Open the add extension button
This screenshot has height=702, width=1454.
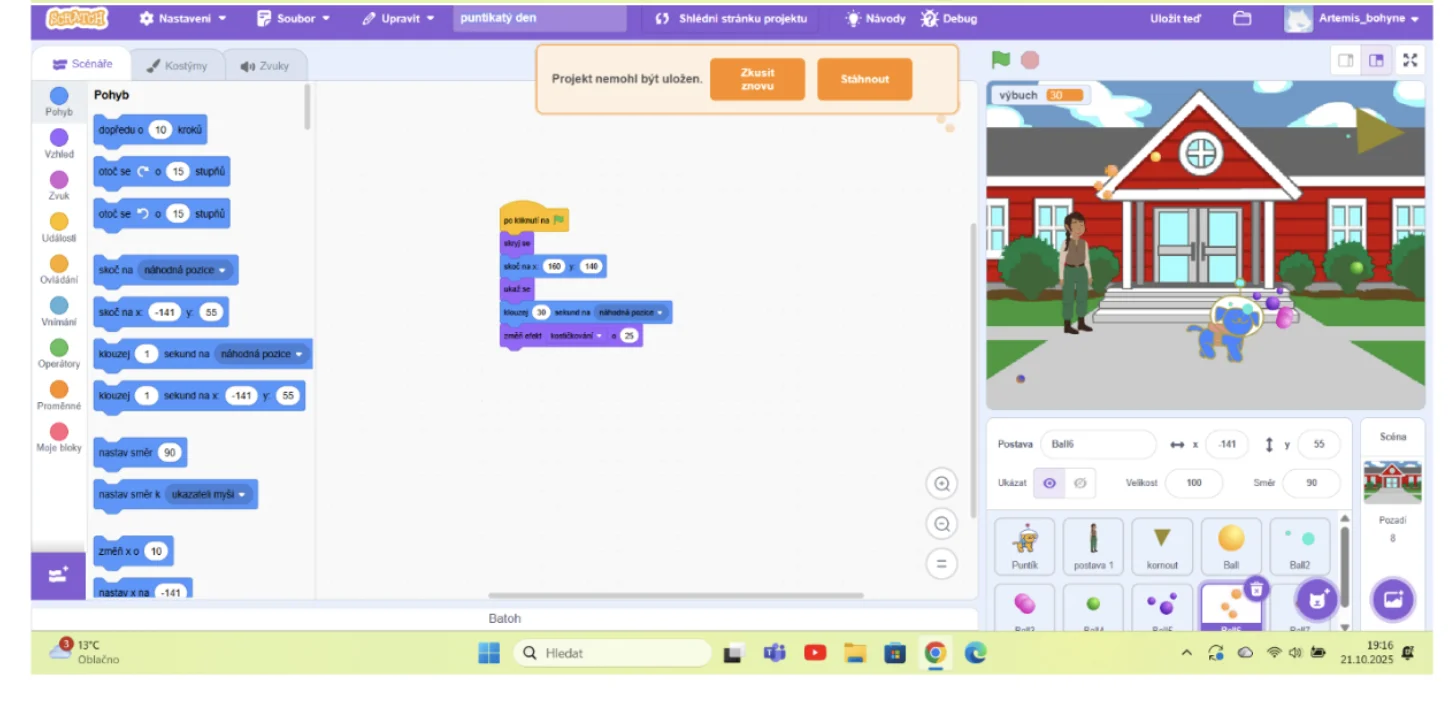[59, 575]
